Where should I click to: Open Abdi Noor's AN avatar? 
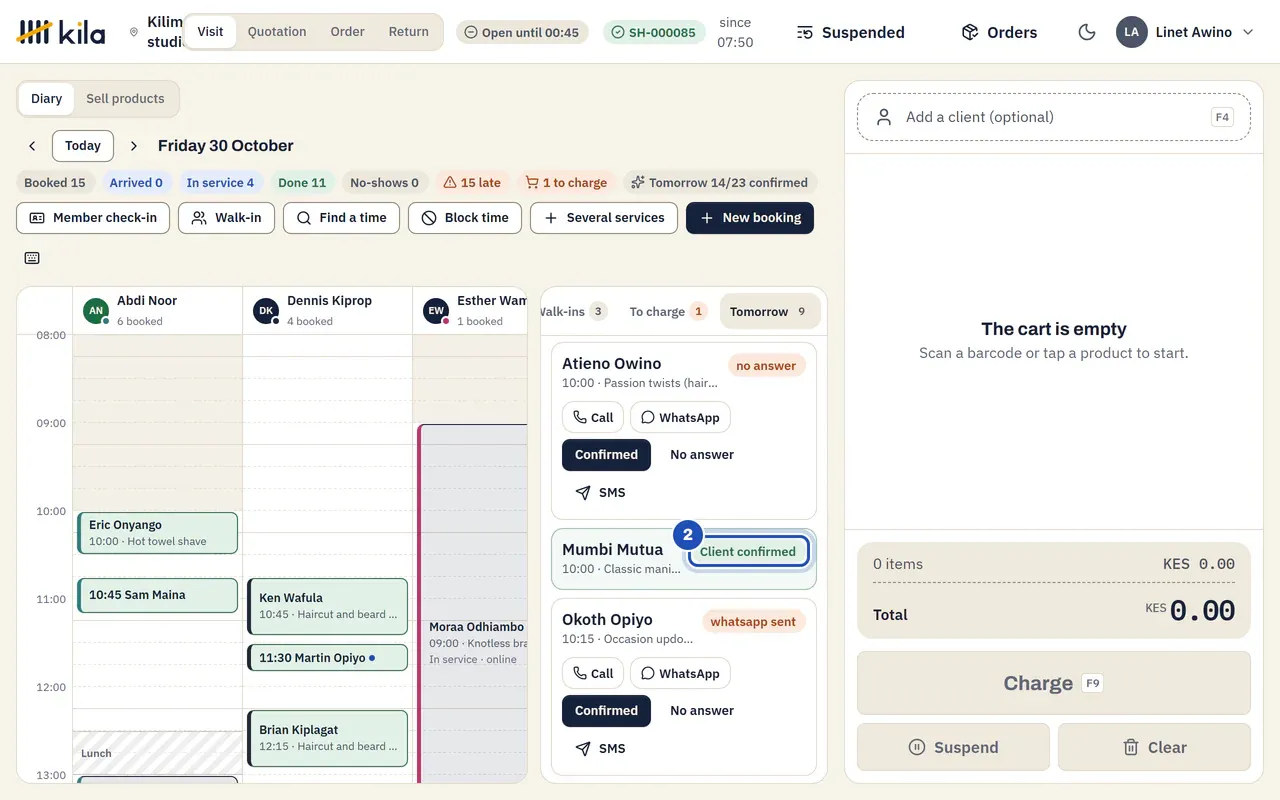tap(96, 311)
